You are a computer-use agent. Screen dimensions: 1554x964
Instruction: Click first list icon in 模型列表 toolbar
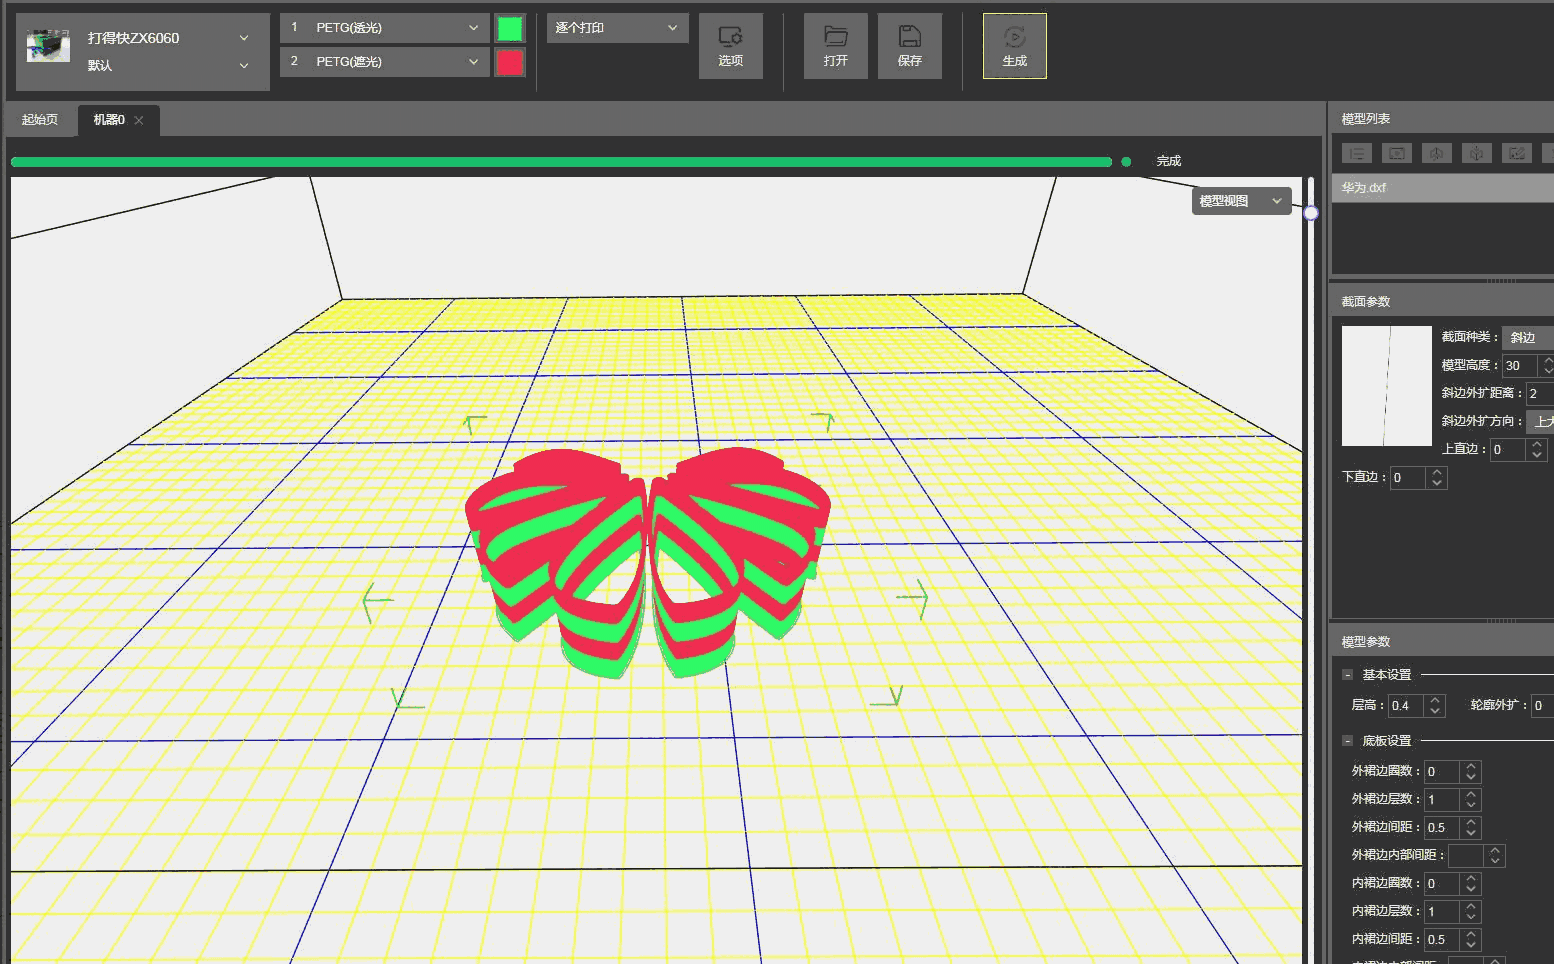click(x=1357, y=153)
